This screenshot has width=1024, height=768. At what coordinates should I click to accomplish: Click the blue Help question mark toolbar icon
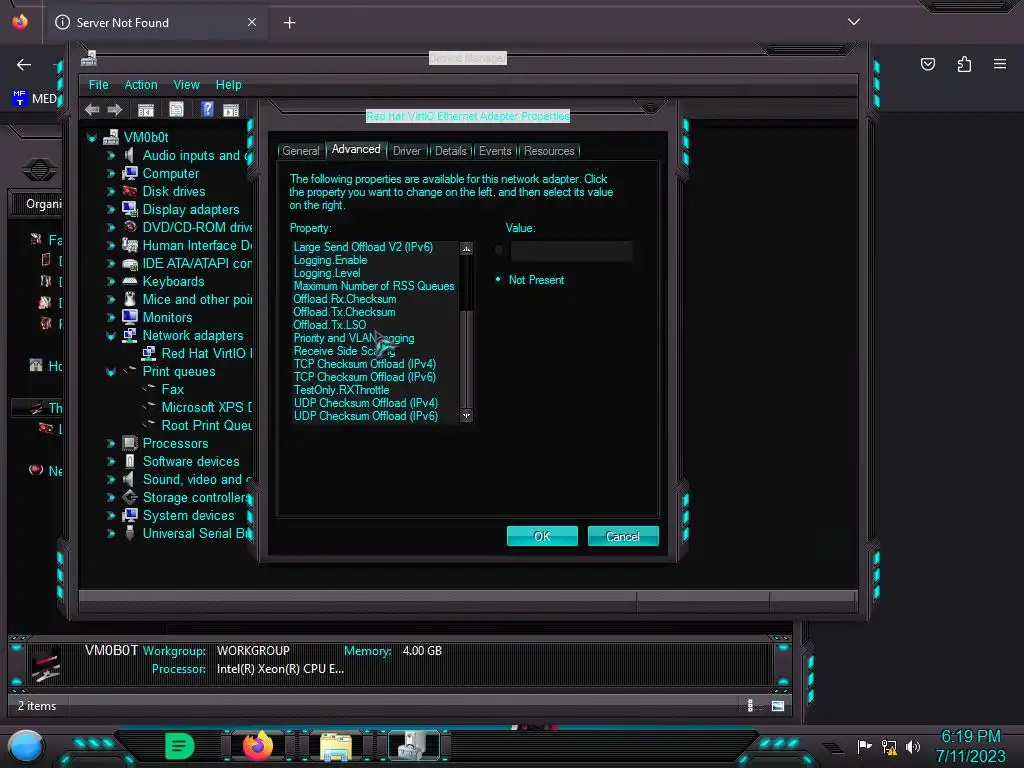(x=207, y=109)
